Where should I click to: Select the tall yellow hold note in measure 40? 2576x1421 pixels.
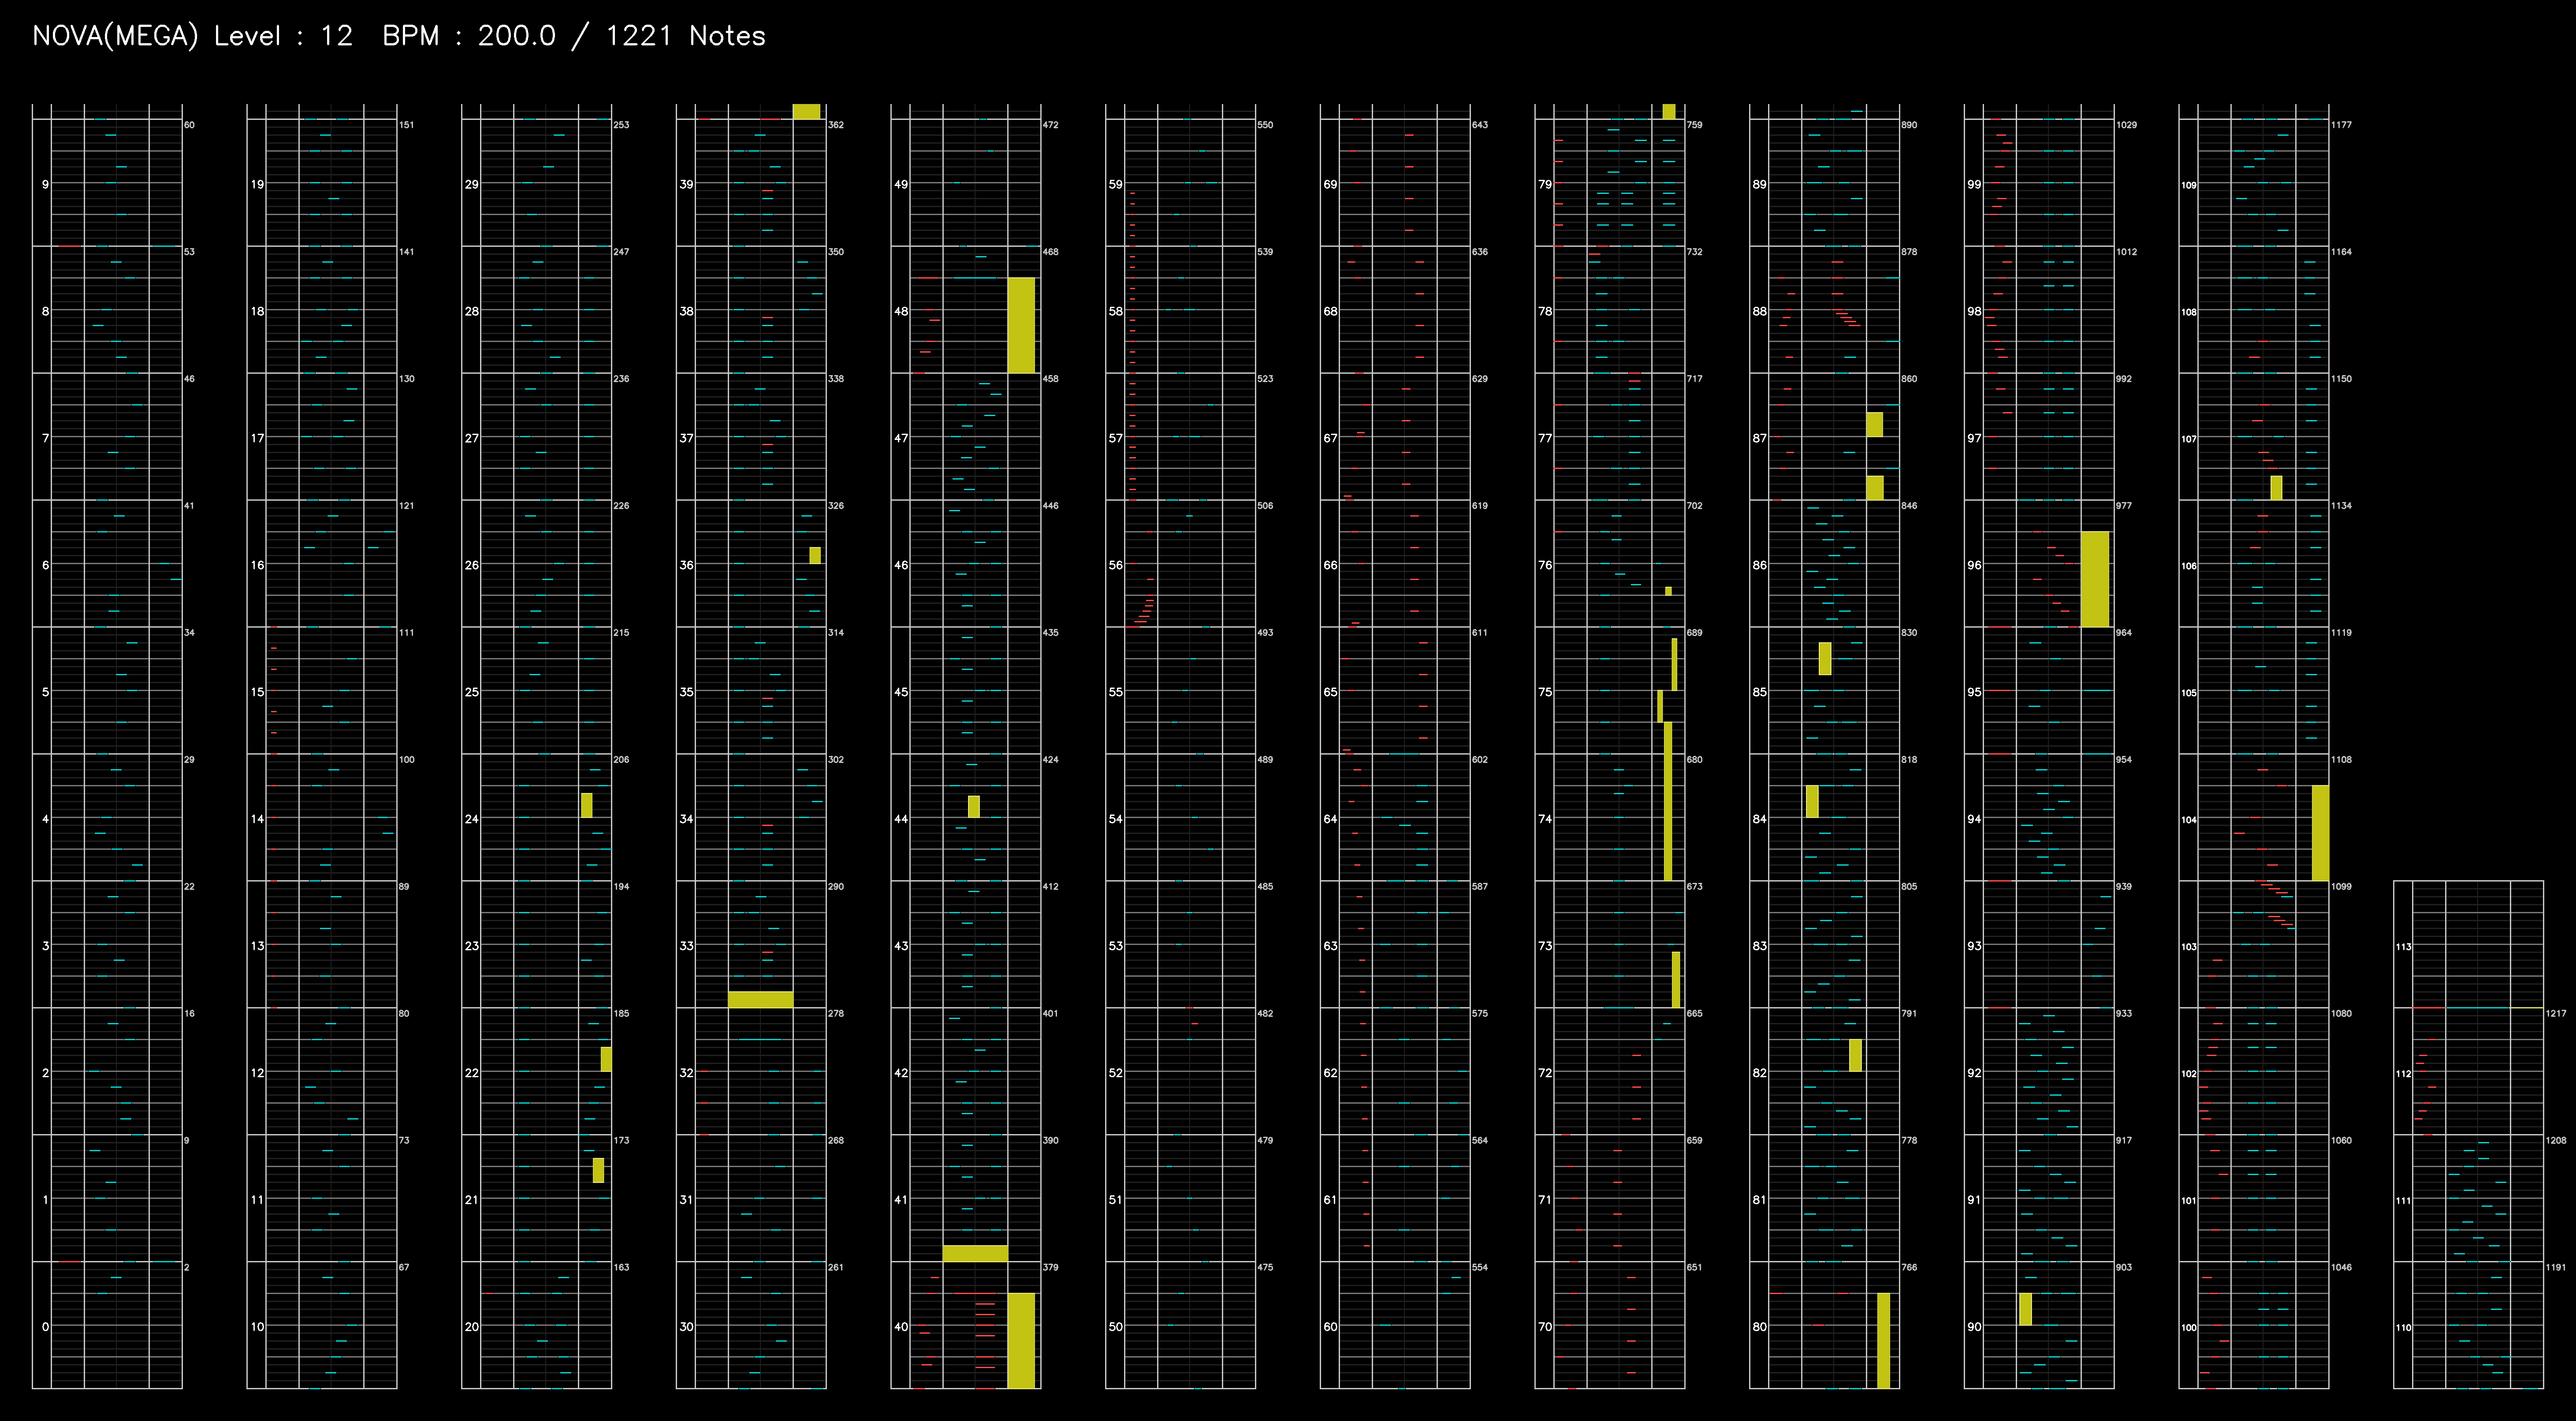[x=1021, y=1340]
